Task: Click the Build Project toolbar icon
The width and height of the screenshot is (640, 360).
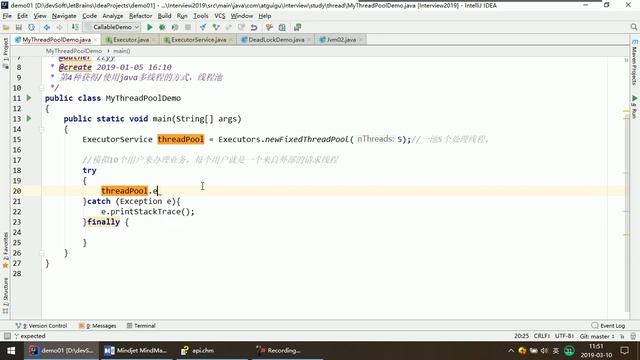Action: click(75, 27)
